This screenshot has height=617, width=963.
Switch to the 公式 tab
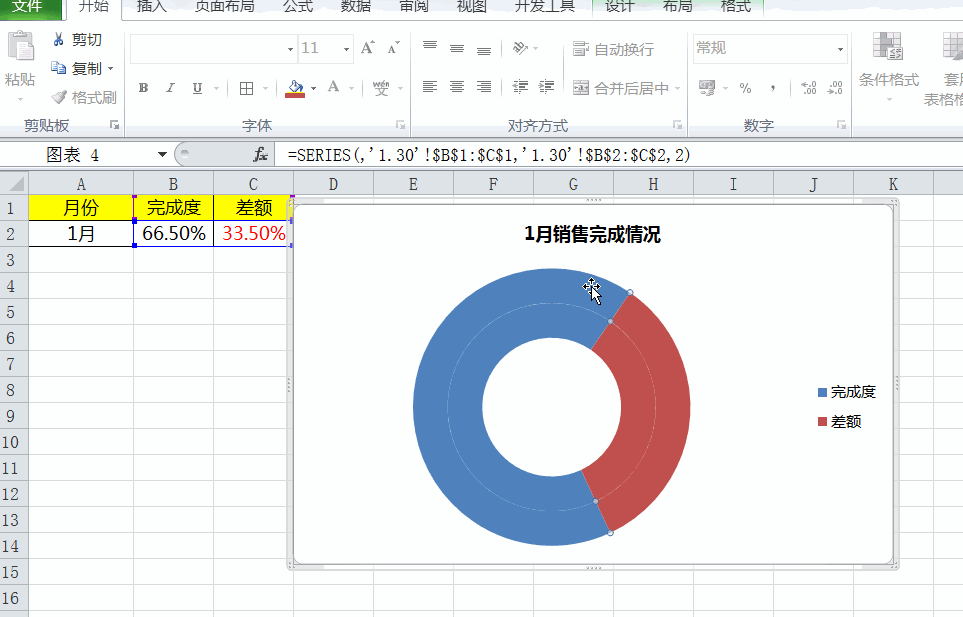298,7
